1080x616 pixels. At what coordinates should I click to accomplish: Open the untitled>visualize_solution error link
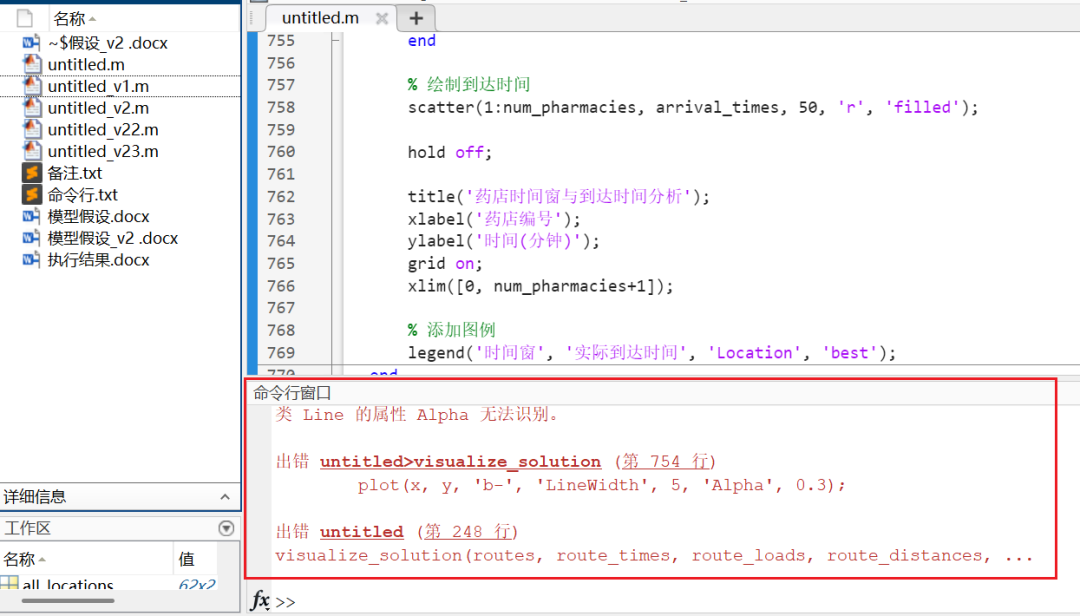click(460, 462)
